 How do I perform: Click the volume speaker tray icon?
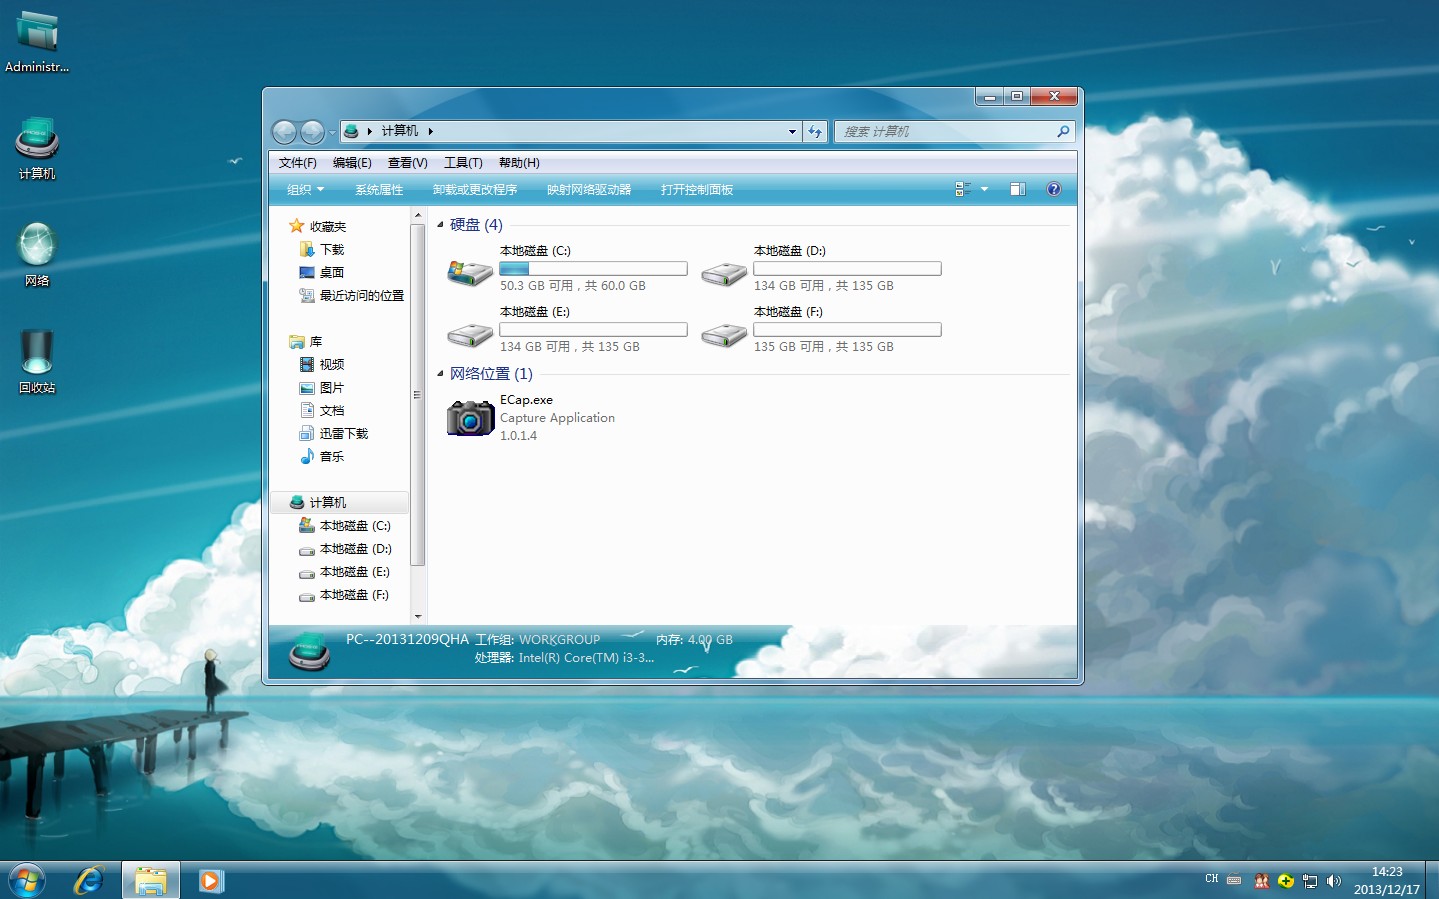tap(1334, 881)
